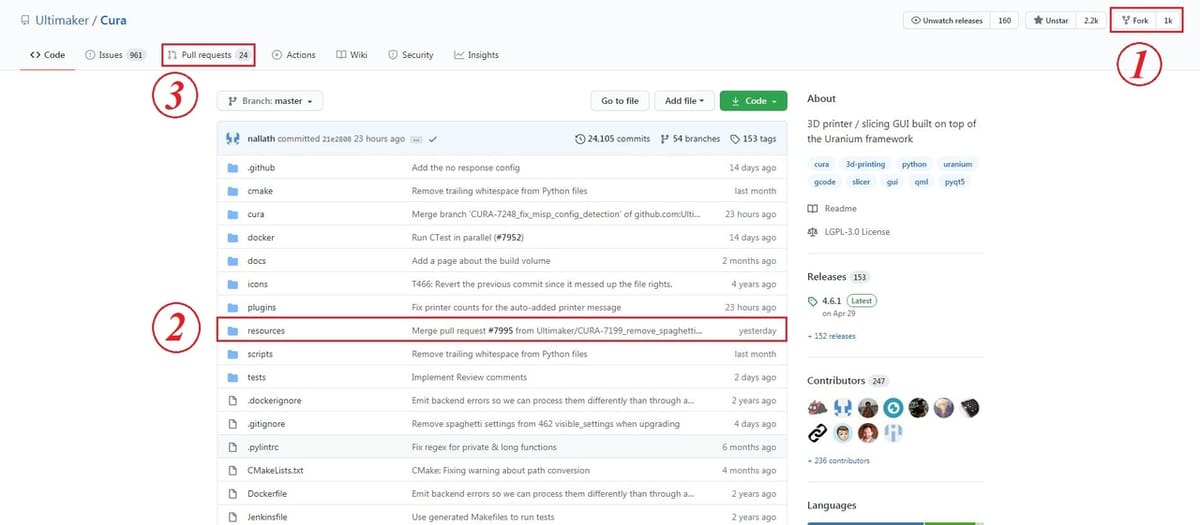Open the Issues tab
Viewport: 1200px width, 525px height.
point(115,55)
